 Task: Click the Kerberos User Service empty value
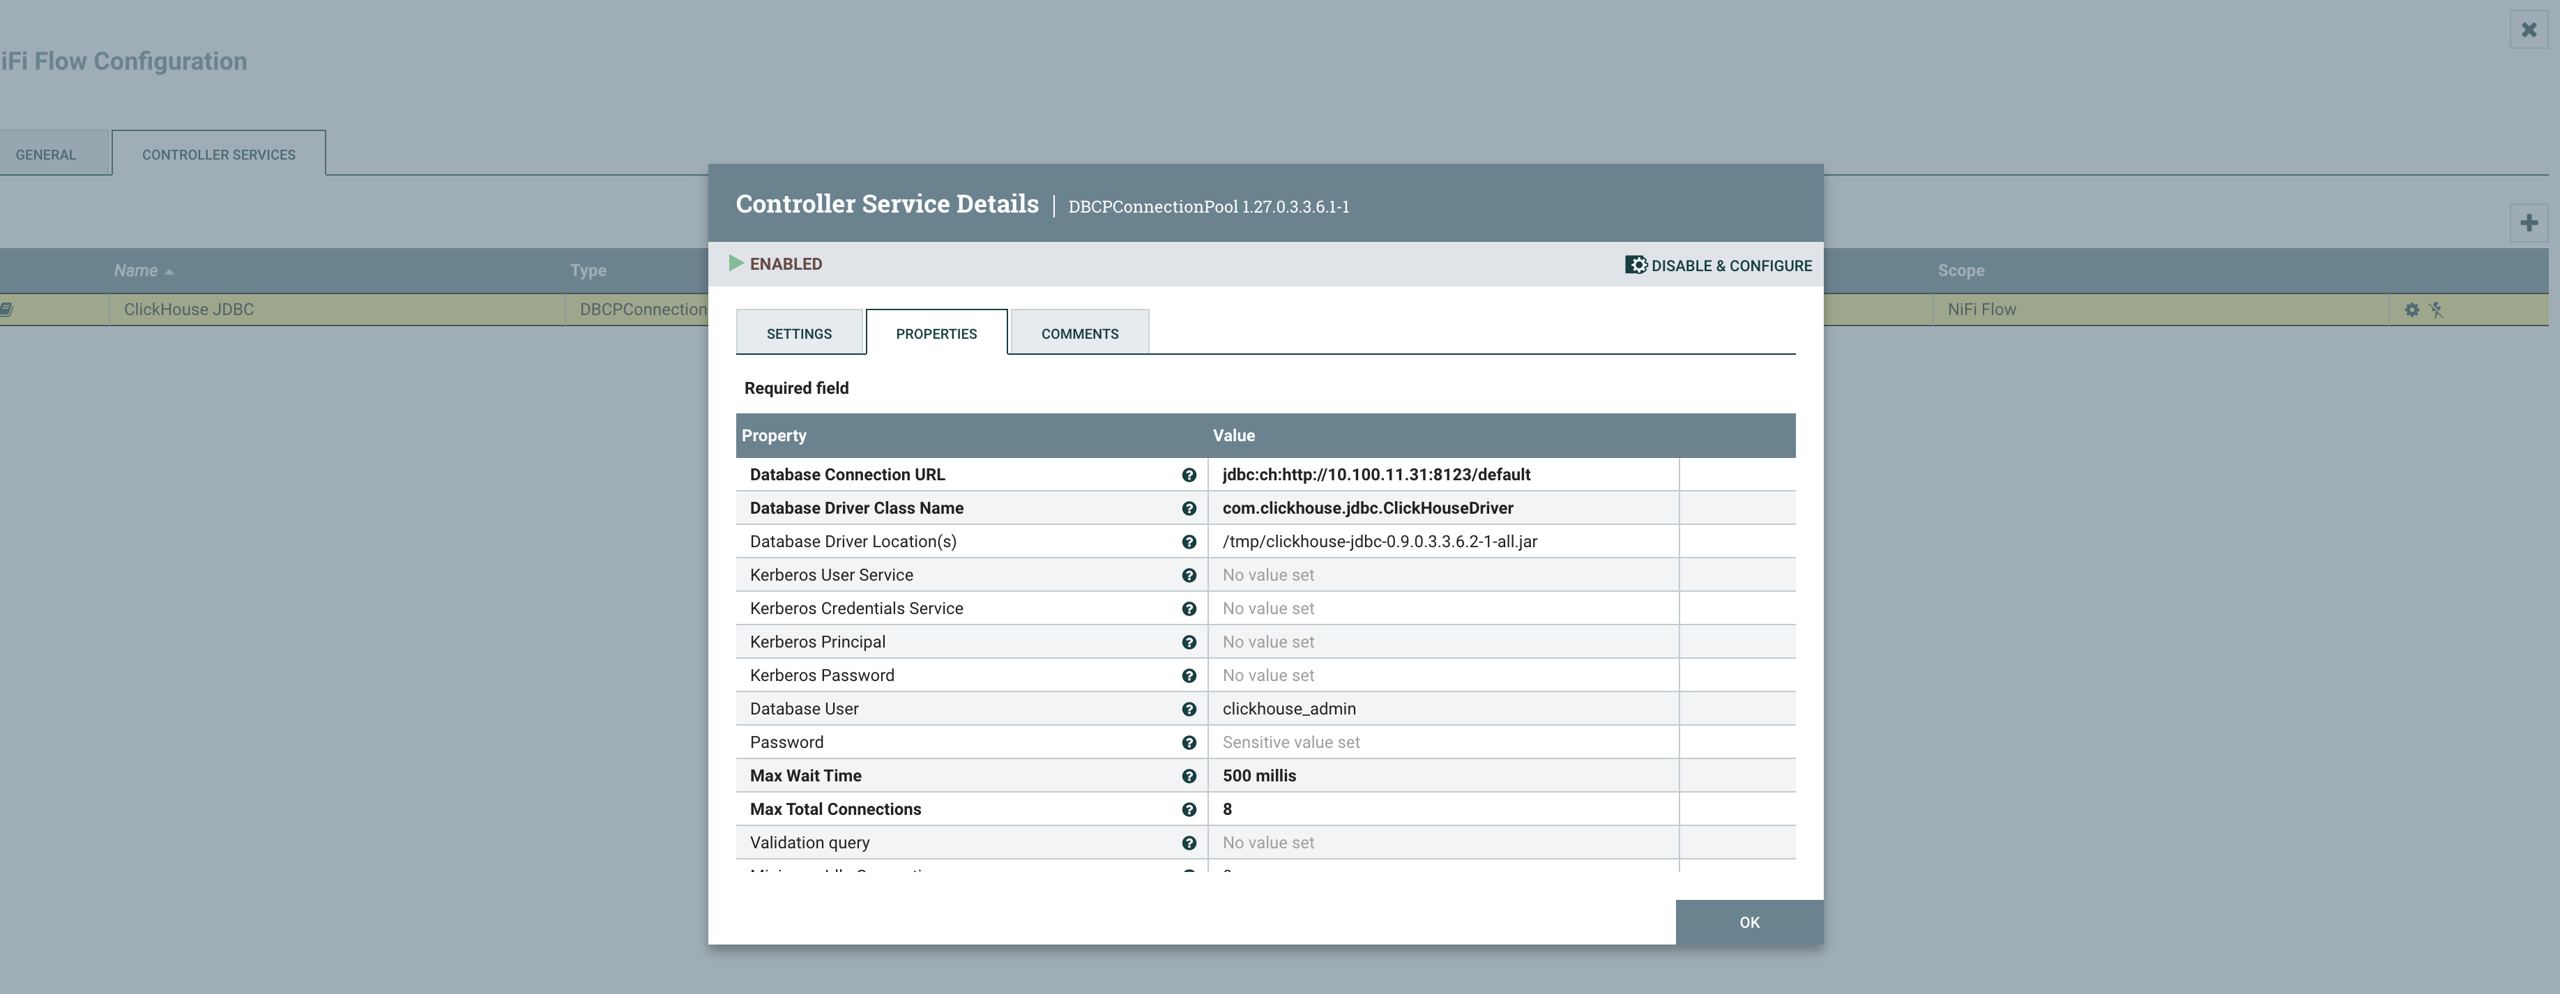[1269, 575]
